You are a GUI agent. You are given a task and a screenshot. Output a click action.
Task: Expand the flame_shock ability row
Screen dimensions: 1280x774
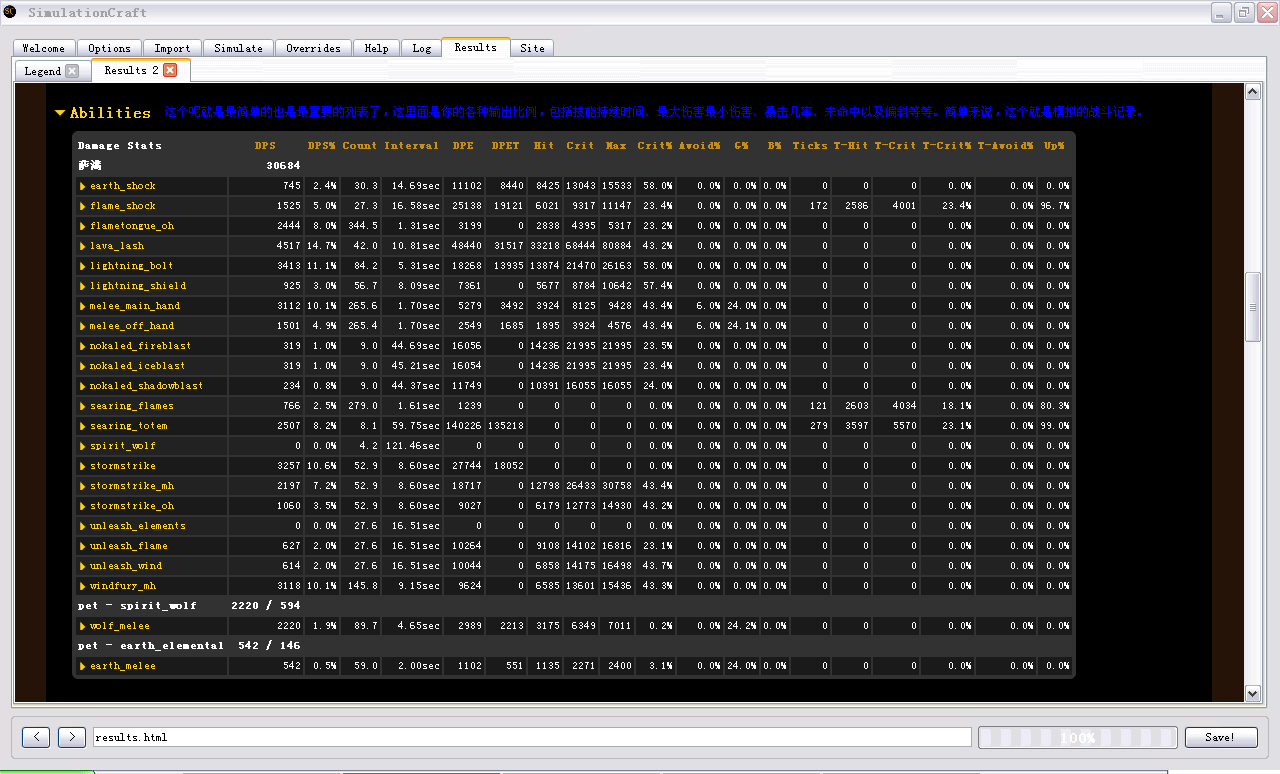tap(83, 206)
